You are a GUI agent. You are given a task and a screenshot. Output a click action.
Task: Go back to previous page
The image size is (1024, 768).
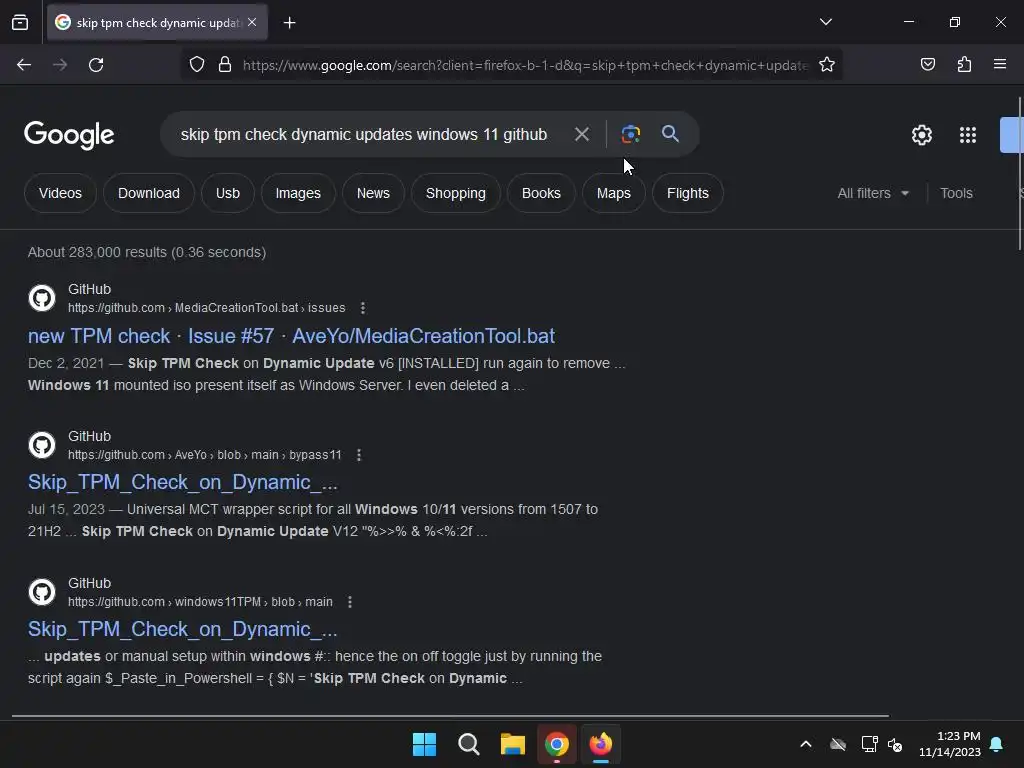[24, 65]
